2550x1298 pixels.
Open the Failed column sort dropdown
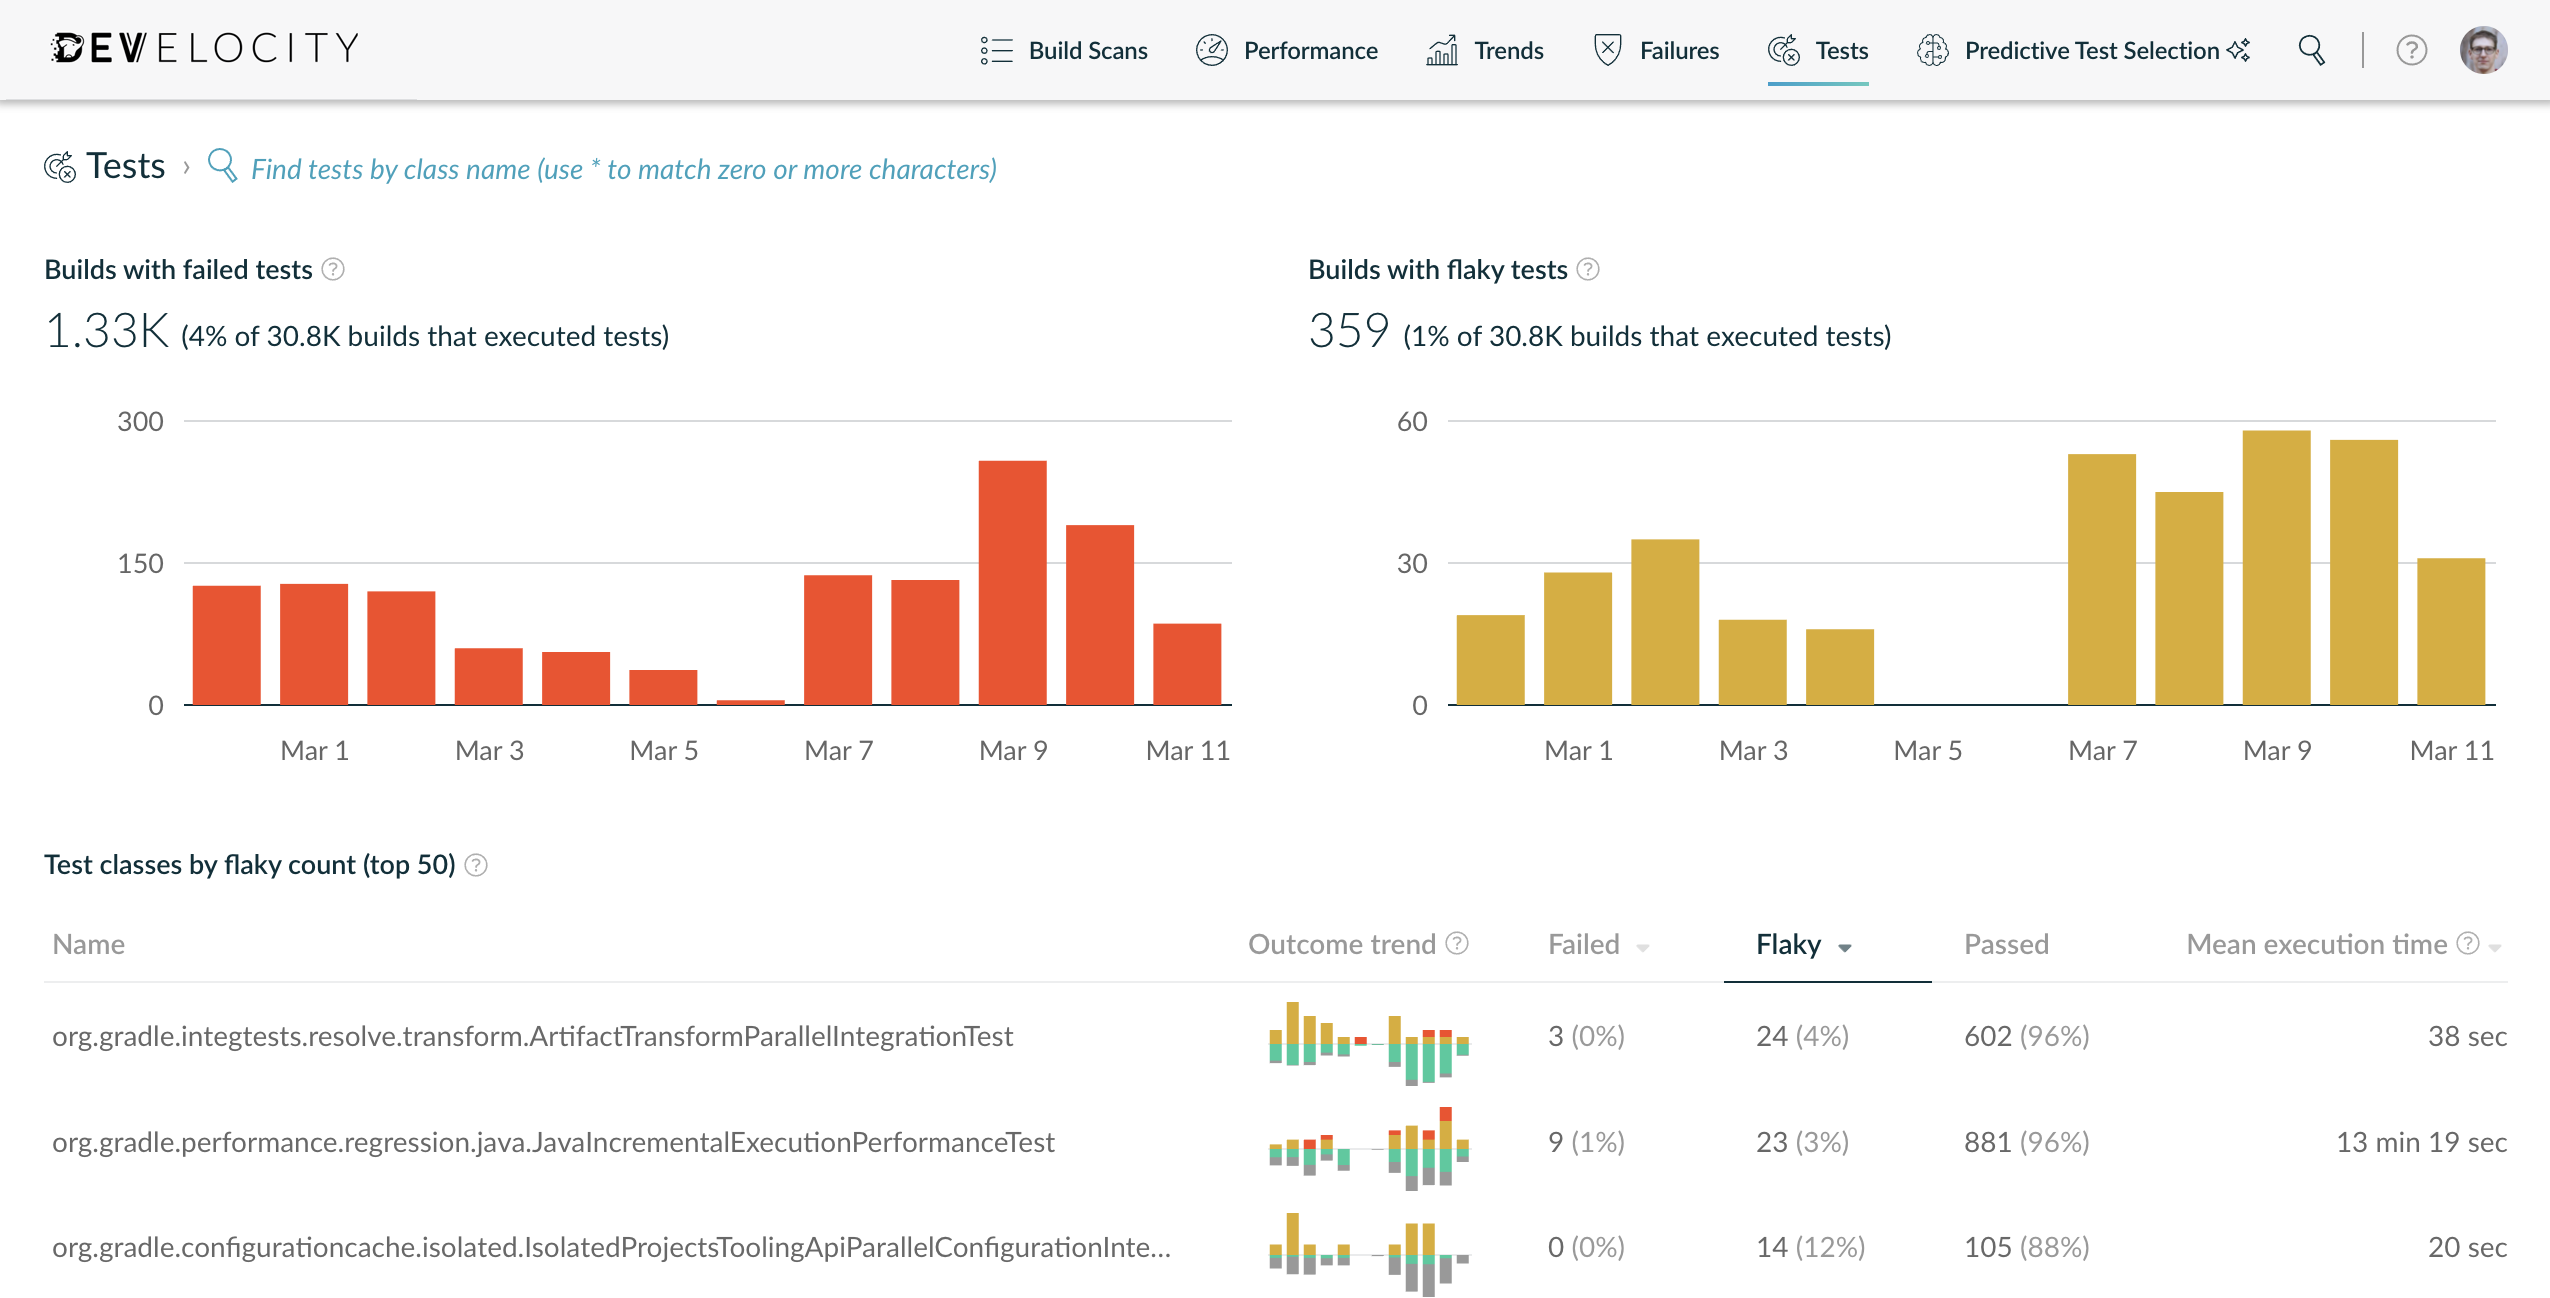pyautogui.click(x=1641, y=947)
